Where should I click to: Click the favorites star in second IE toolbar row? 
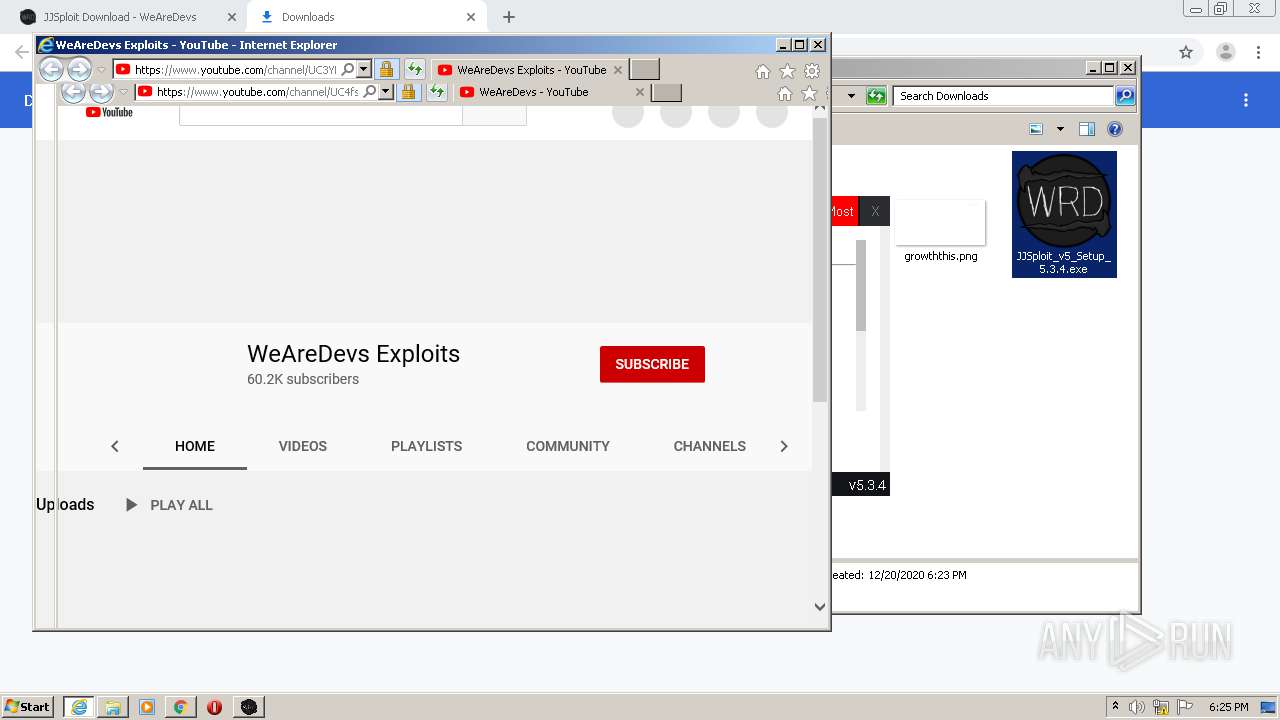(809, 93)
